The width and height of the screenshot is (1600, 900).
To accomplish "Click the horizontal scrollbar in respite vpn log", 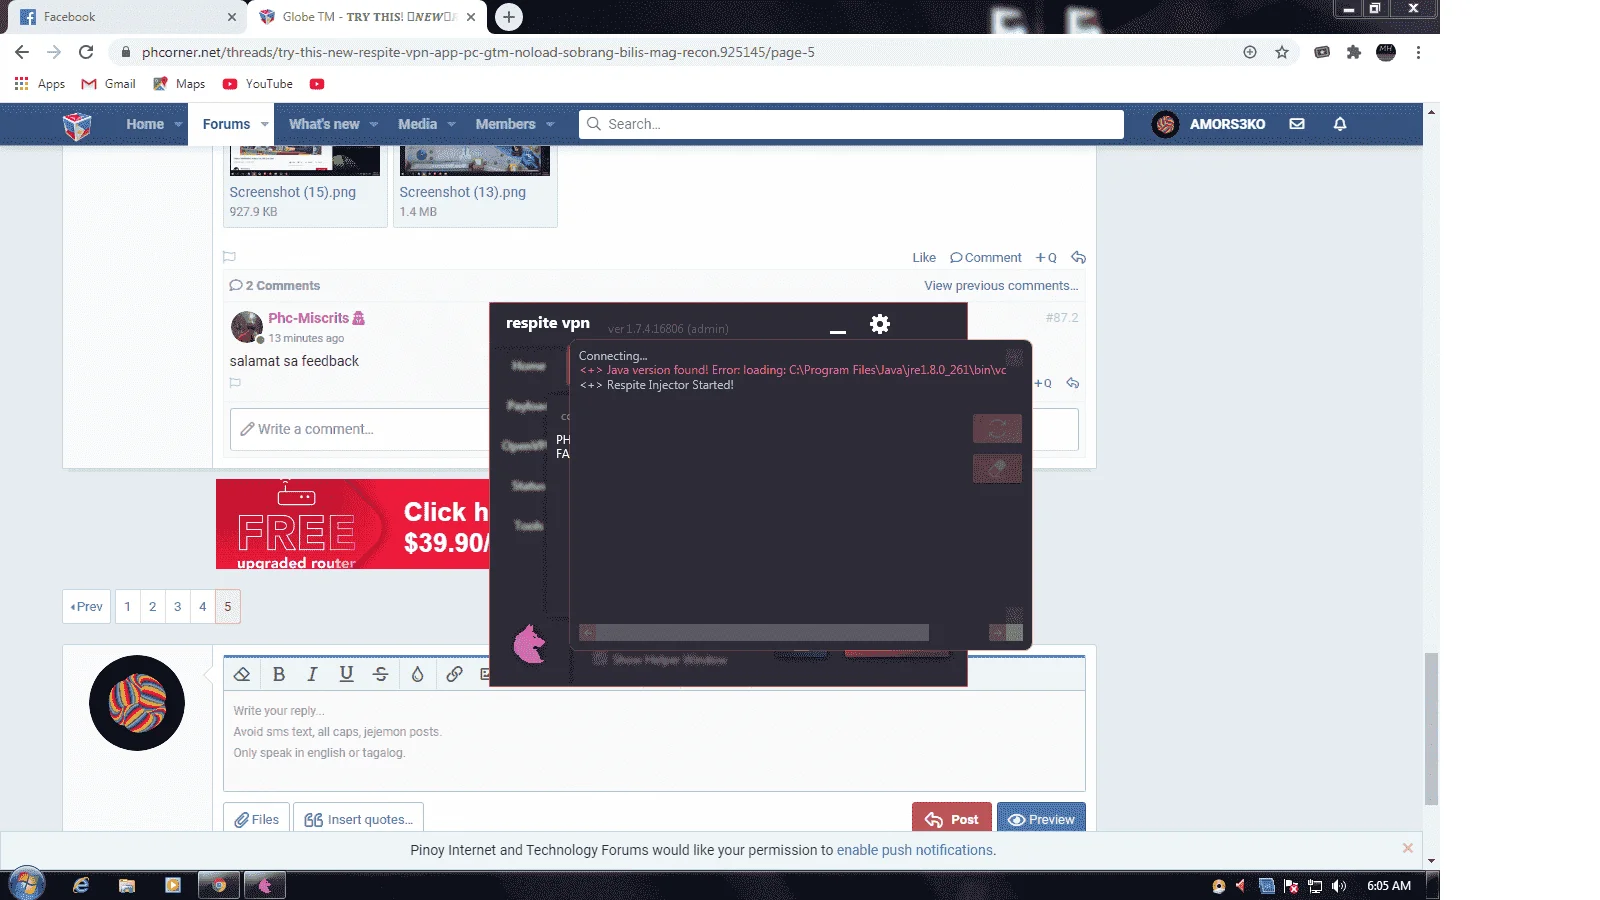I will point(763,632).
